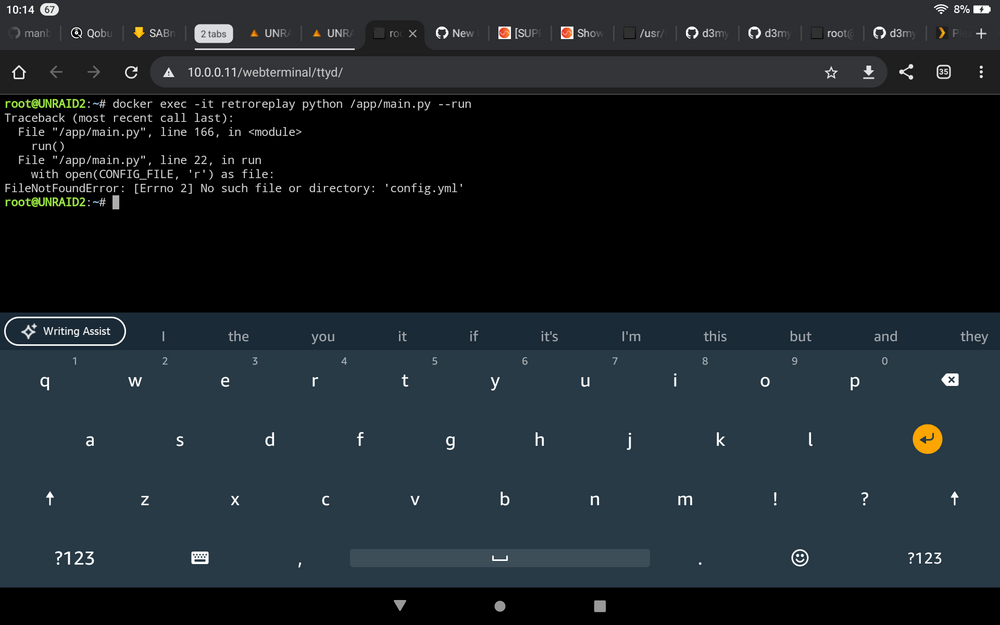The width and height of the screenshot is (1000, 625).
Task: Tap the backspace key
Action: (950, 380)
